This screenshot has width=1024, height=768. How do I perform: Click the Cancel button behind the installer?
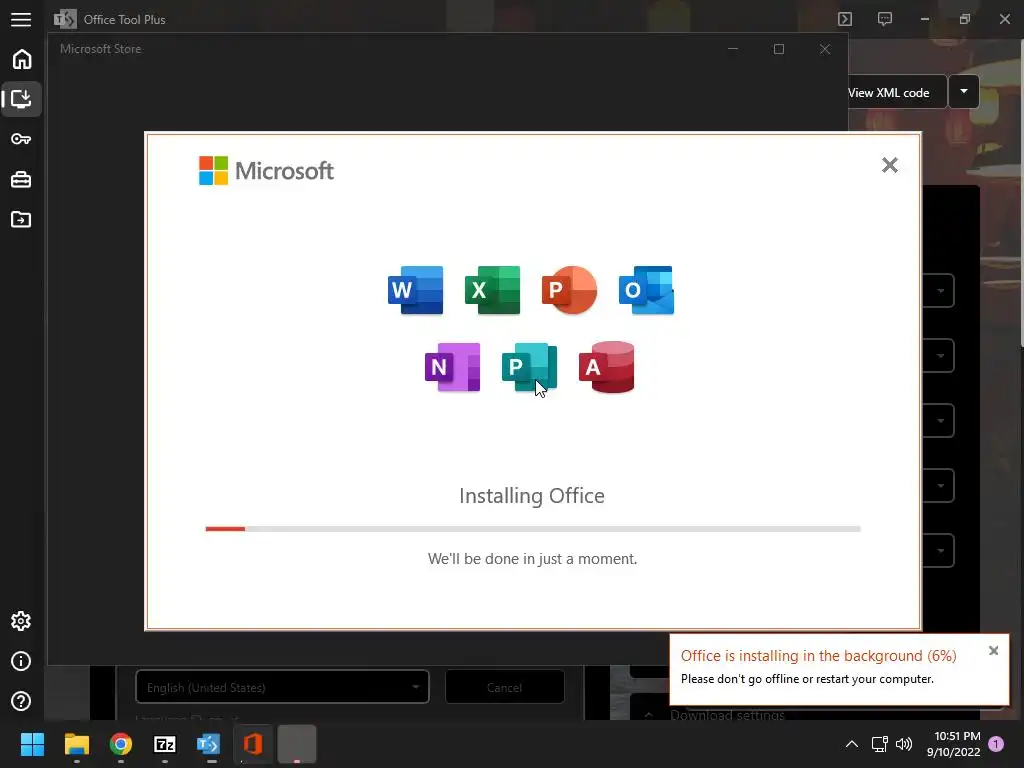504,687
